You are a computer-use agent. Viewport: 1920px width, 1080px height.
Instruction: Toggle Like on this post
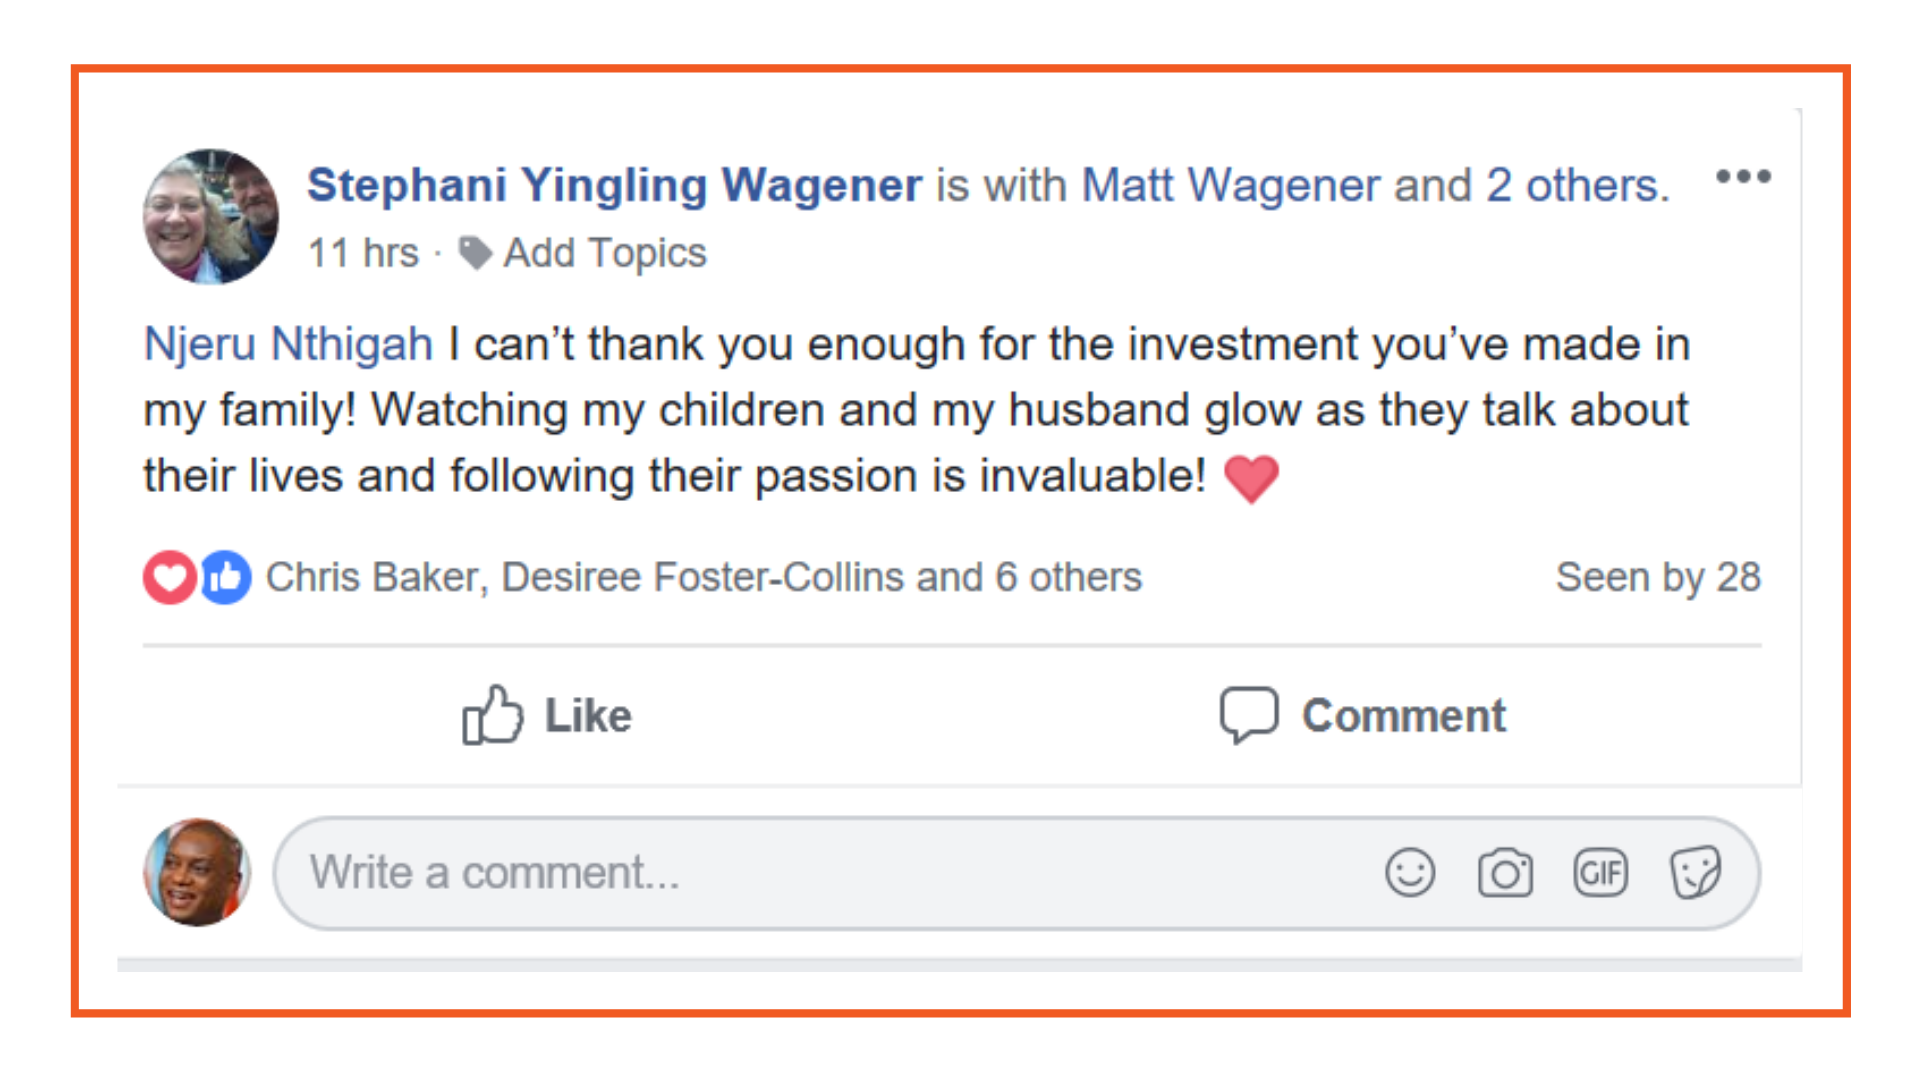pyautogui.click(x=587, y=716)
